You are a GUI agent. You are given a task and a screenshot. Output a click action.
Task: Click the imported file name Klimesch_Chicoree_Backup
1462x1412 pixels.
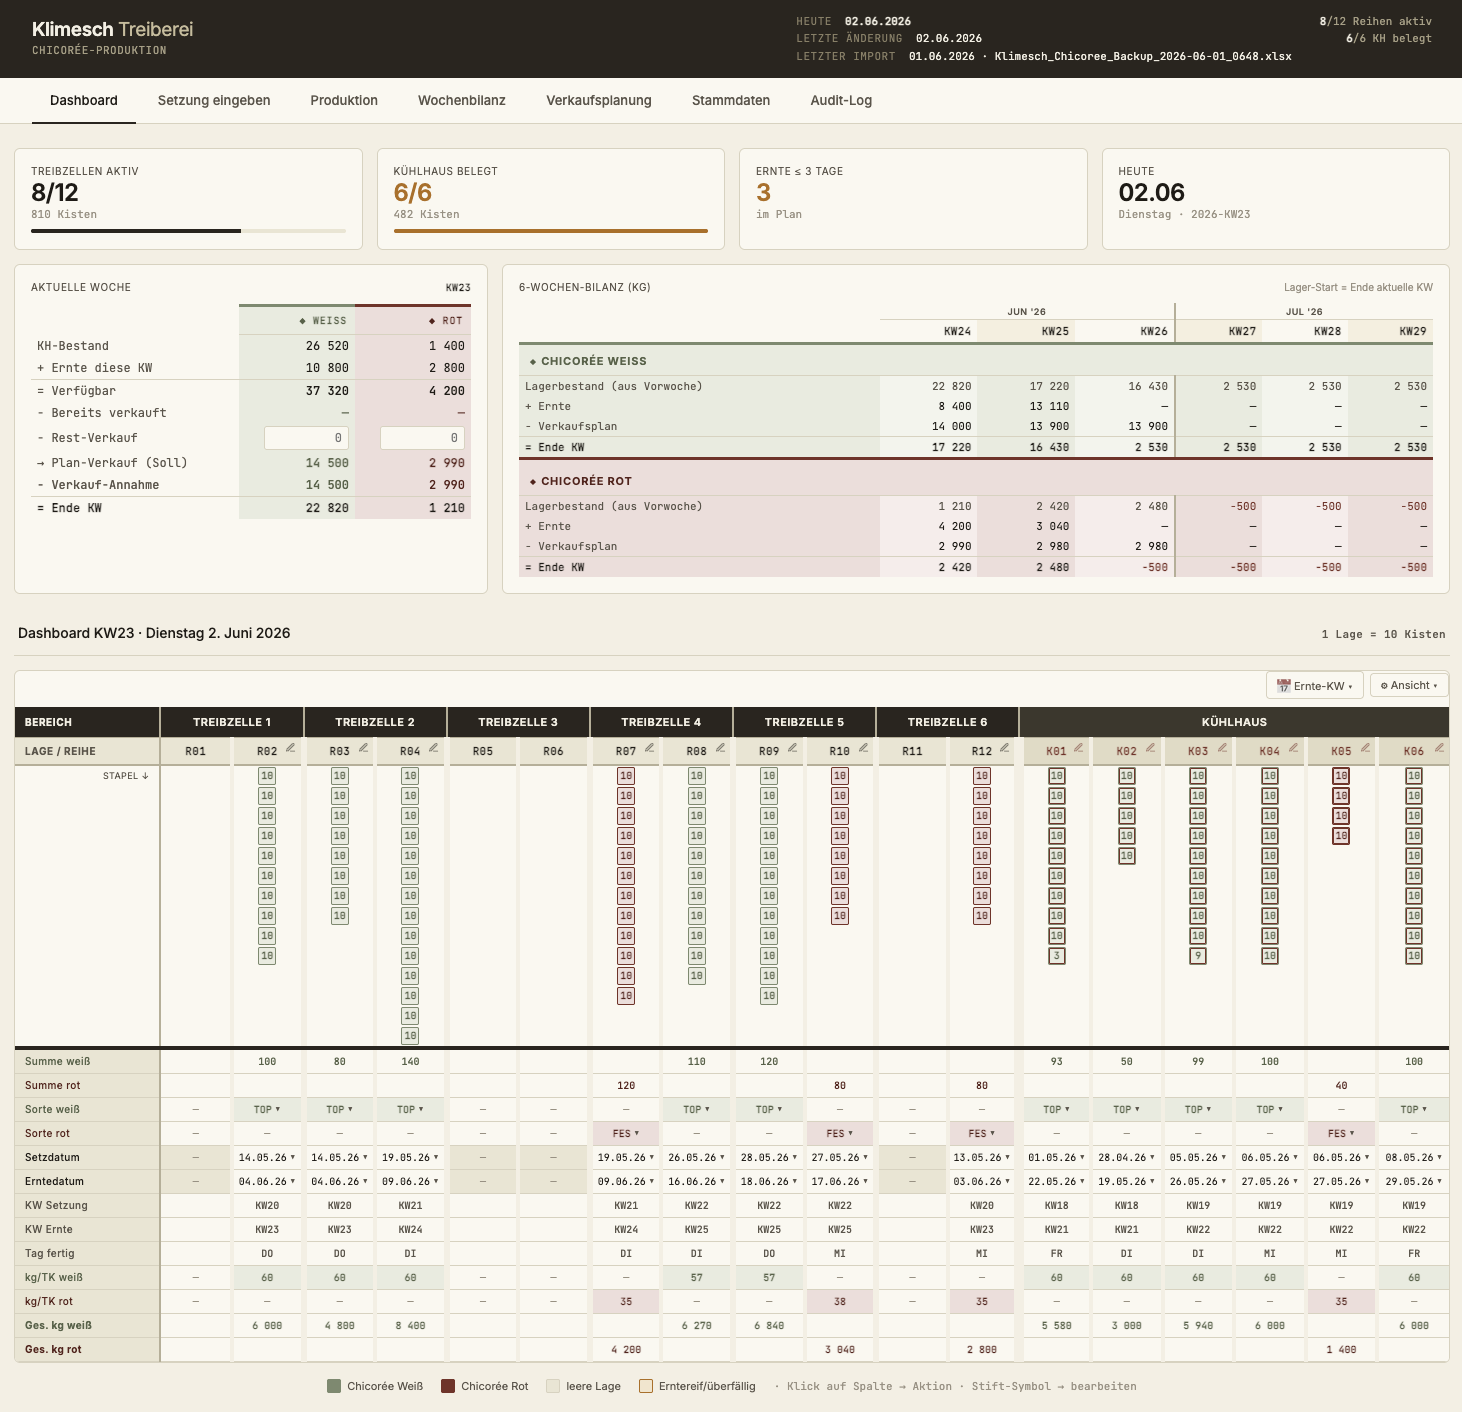click(x=1143, y=56)
